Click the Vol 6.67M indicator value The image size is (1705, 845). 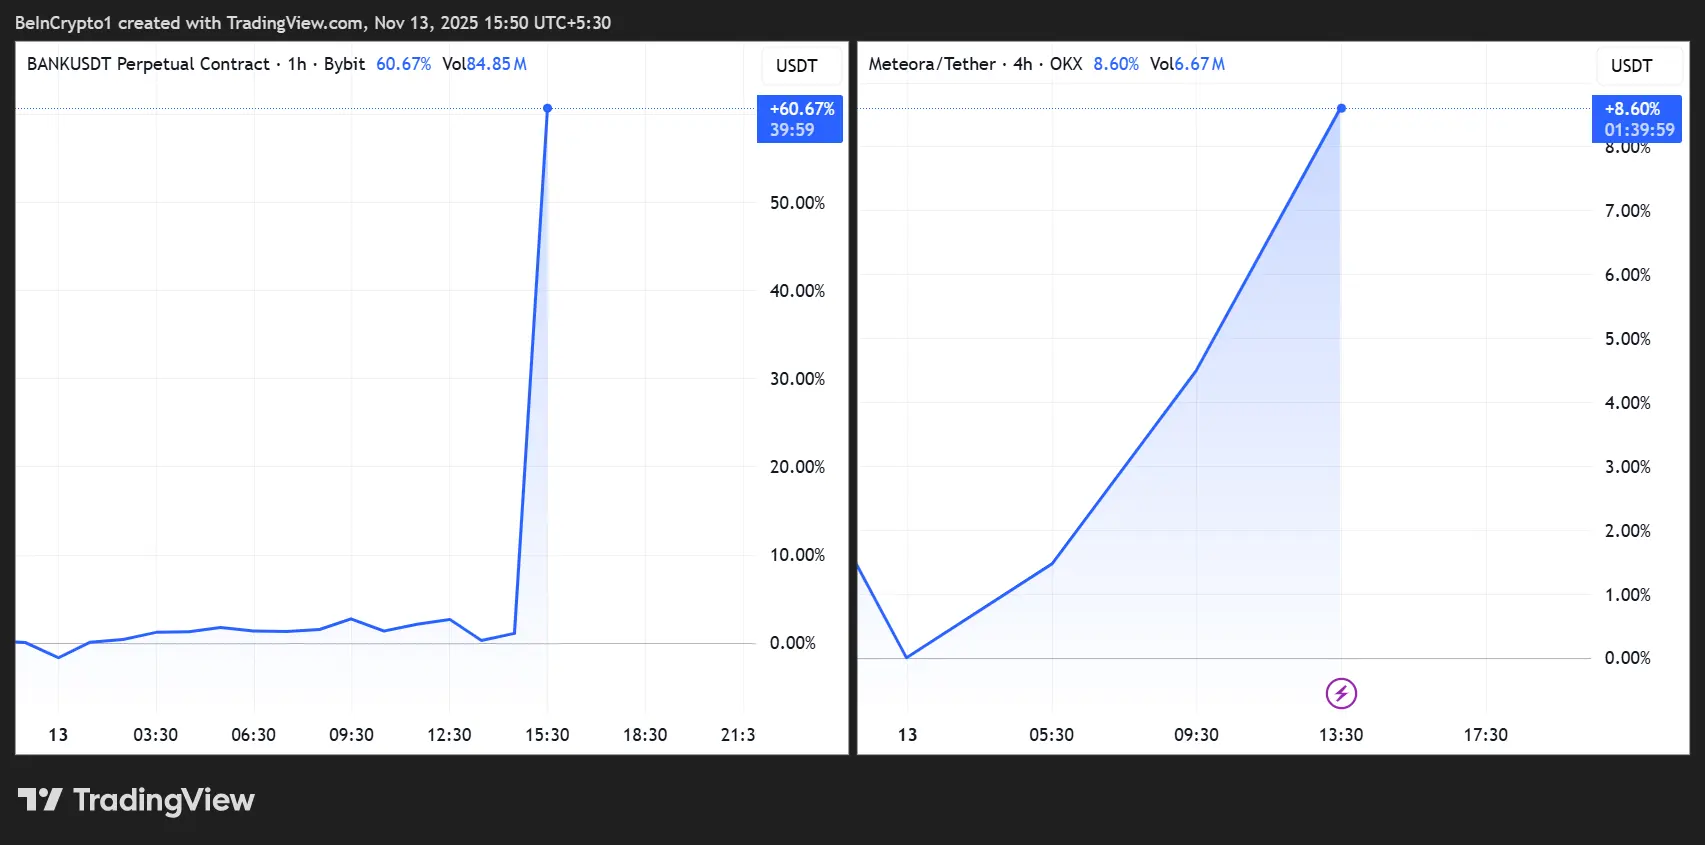pyautogui.click(x=1188, y=64)
